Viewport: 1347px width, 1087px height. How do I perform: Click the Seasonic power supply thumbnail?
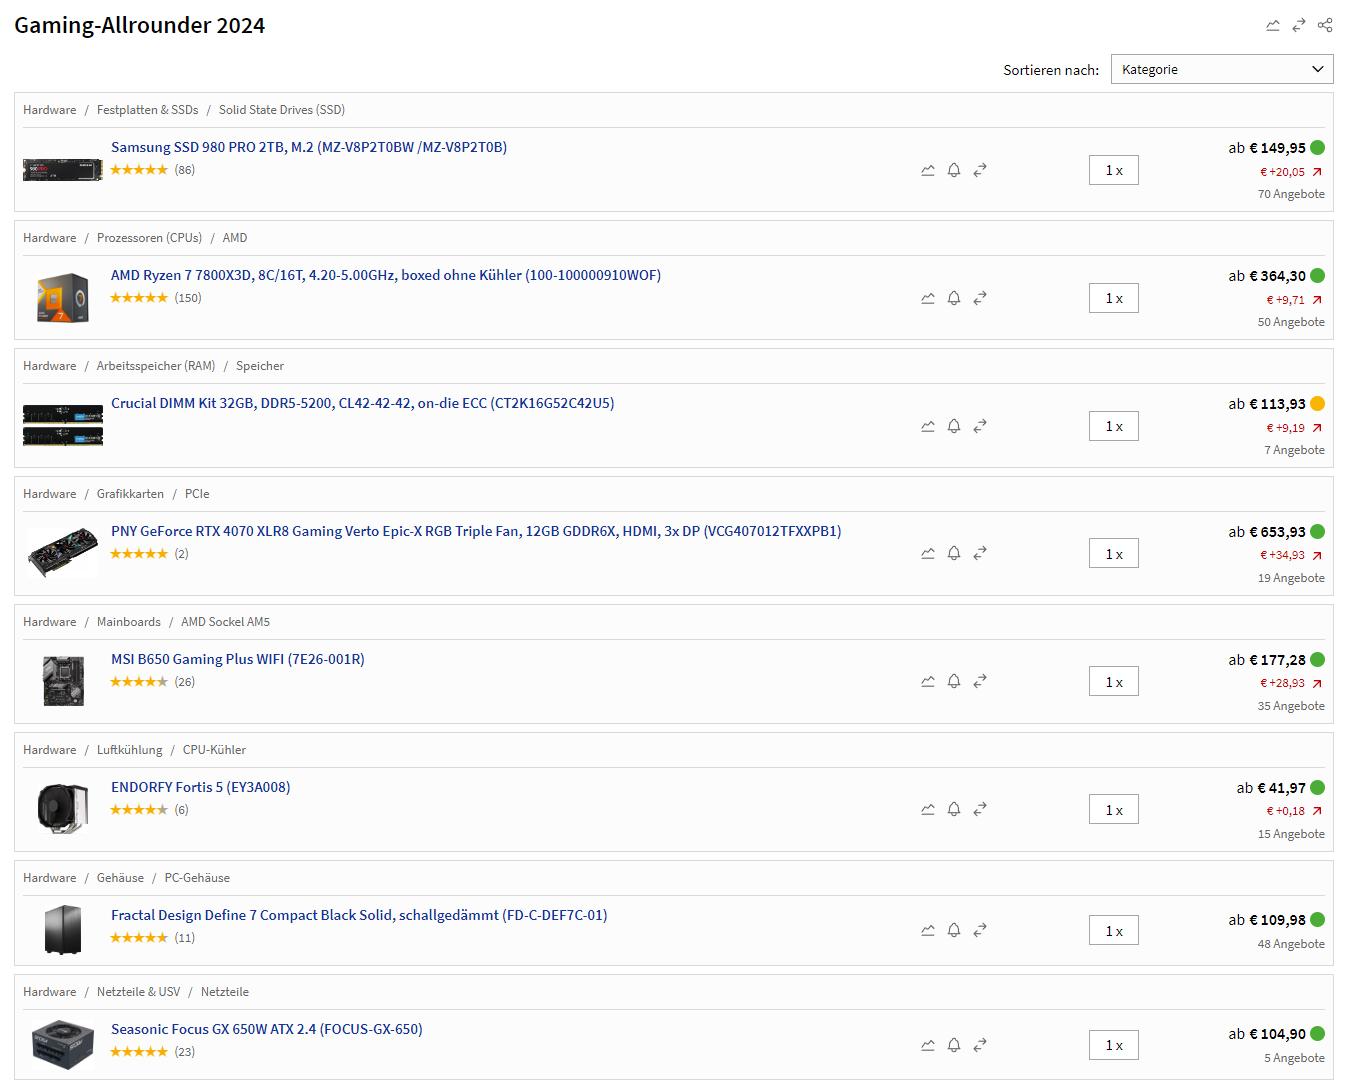(63, 1045)
